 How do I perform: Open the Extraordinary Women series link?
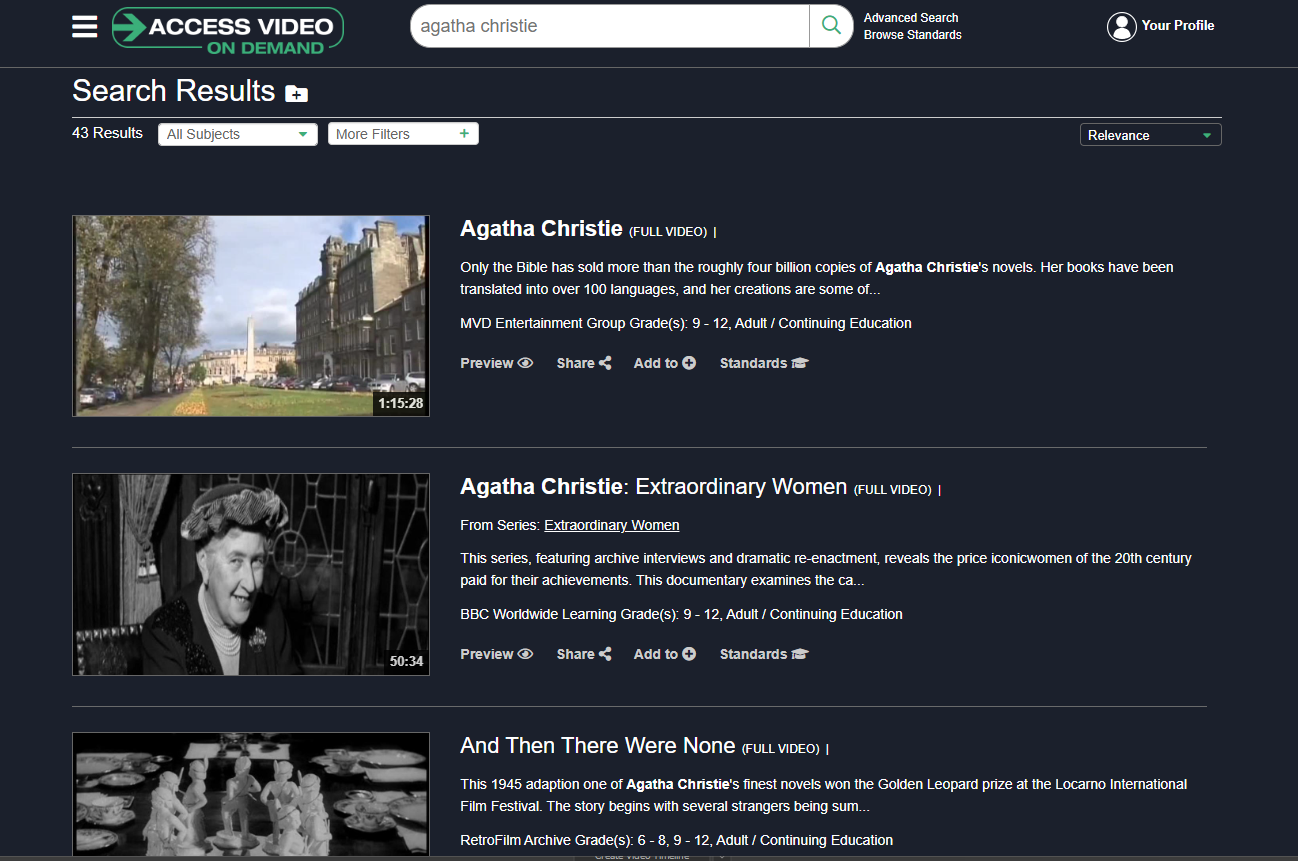(611, 524)
